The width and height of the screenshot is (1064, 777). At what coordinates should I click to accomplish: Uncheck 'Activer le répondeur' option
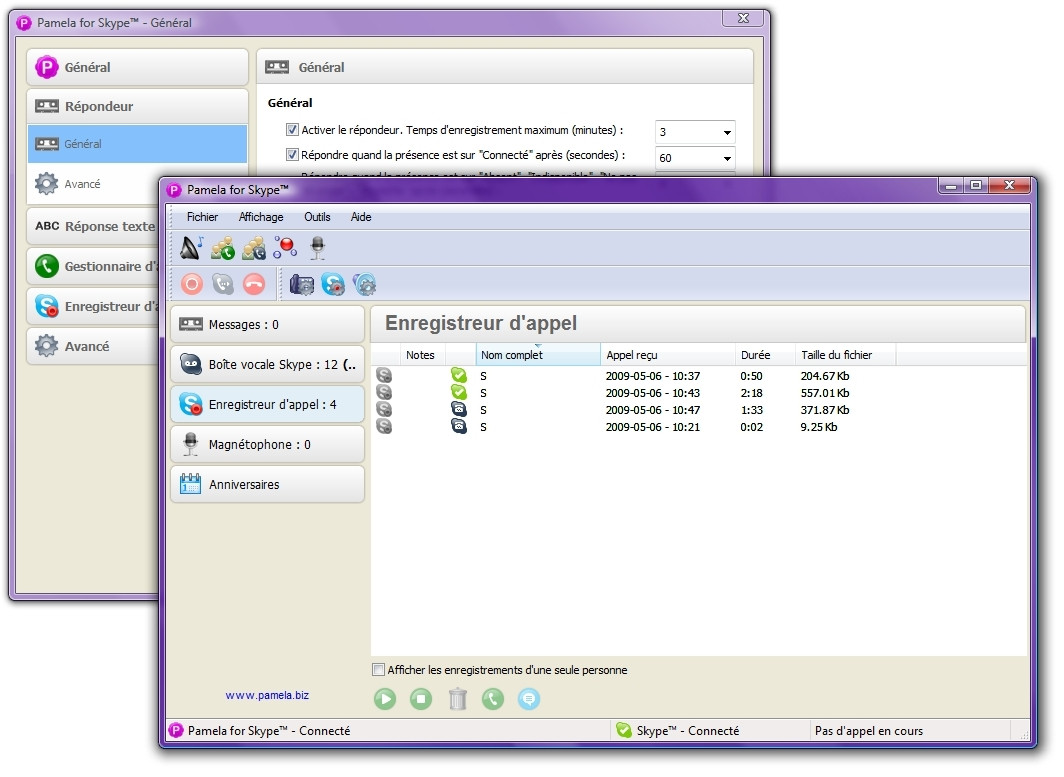click(x=293, y=130)
